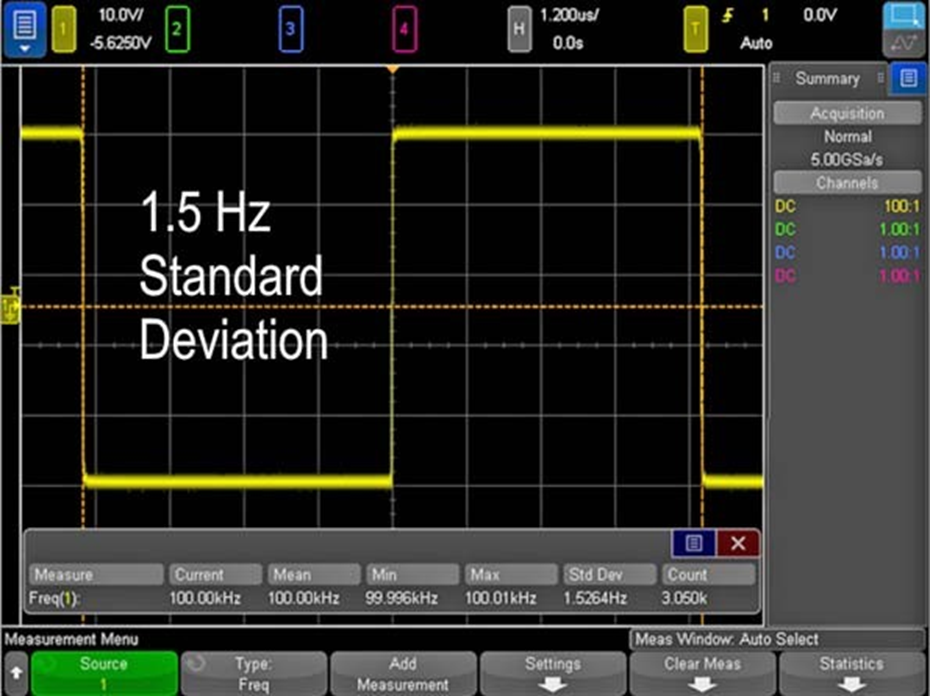Viewport: 930px width, 696px height.
Task: Click the trigger T icon
Action: point(695,30)
